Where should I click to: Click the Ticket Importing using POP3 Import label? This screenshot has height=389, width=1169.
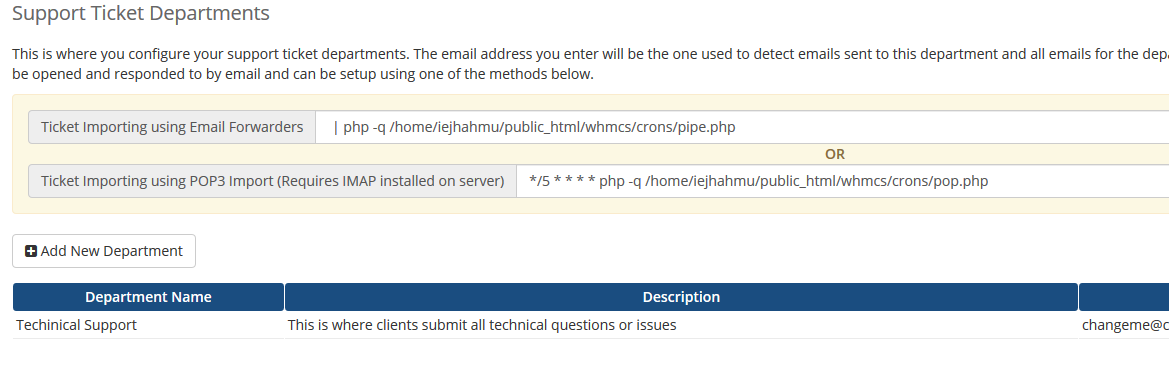tap(272, 181)
